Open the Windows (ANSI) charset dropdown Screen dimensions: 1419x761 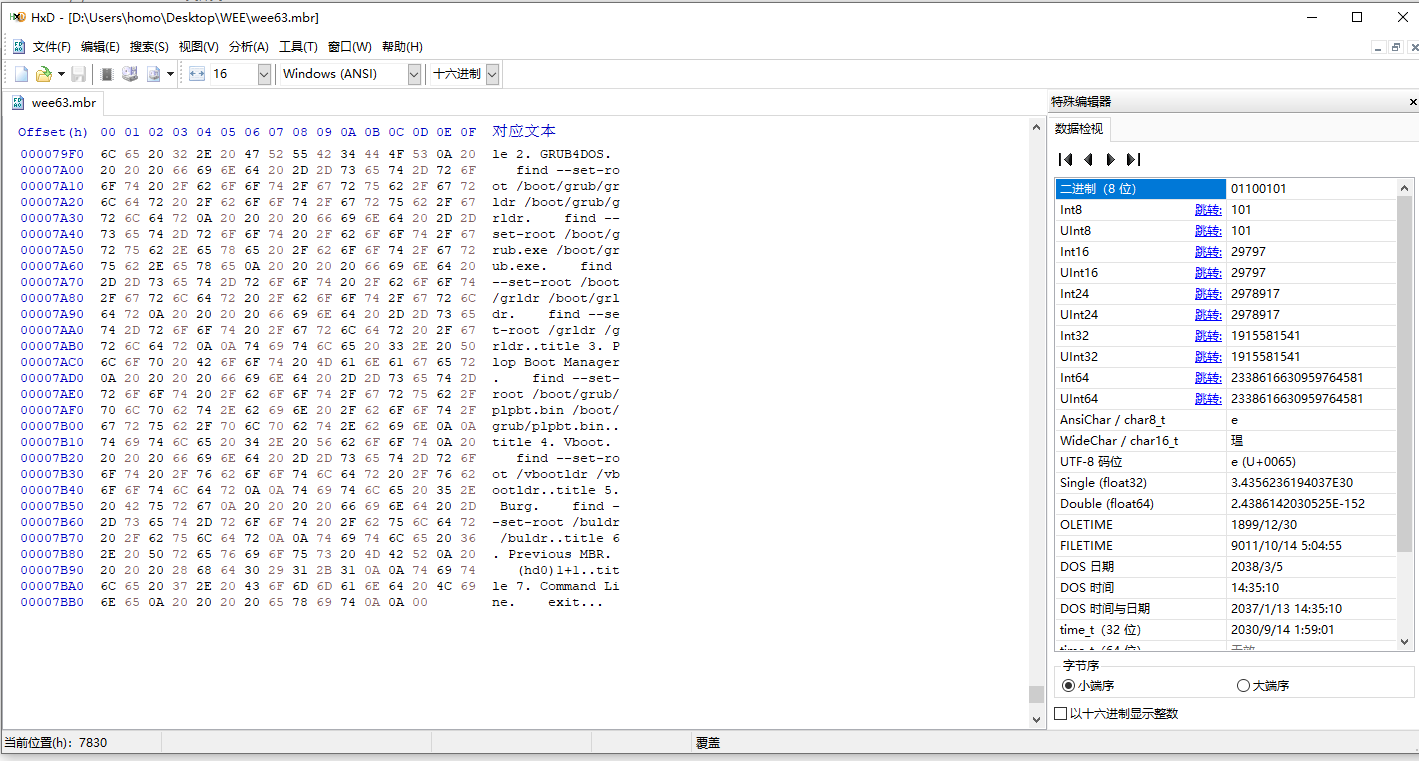click(x=414, y=74)
